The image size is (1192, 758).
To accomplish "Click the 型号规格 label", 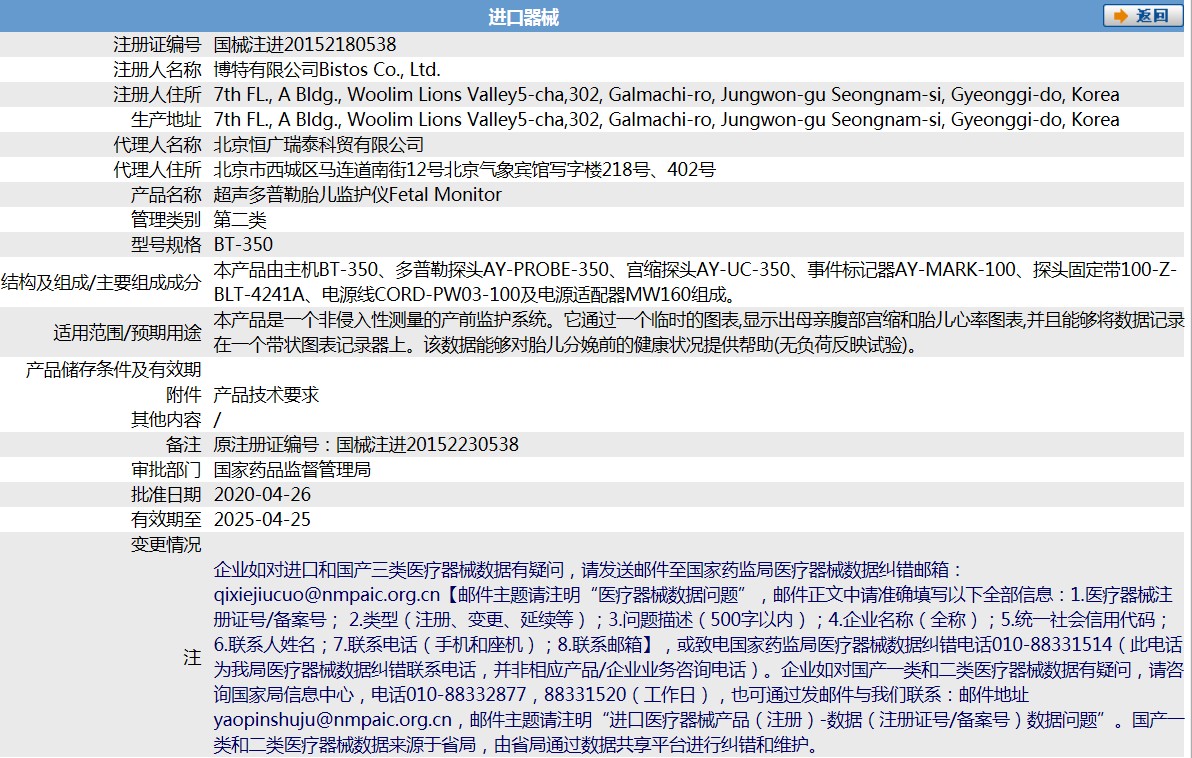I will [x=166, y=245].
